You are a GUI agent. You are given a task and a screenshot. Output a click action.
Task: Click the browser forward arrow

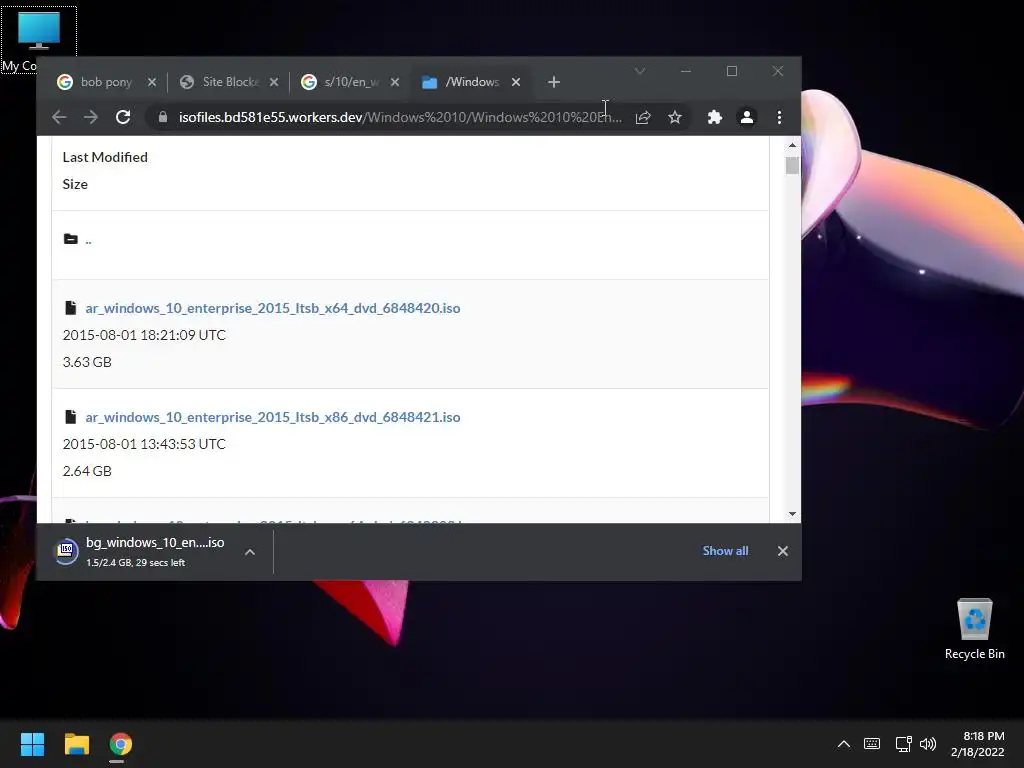coord(91,117)
